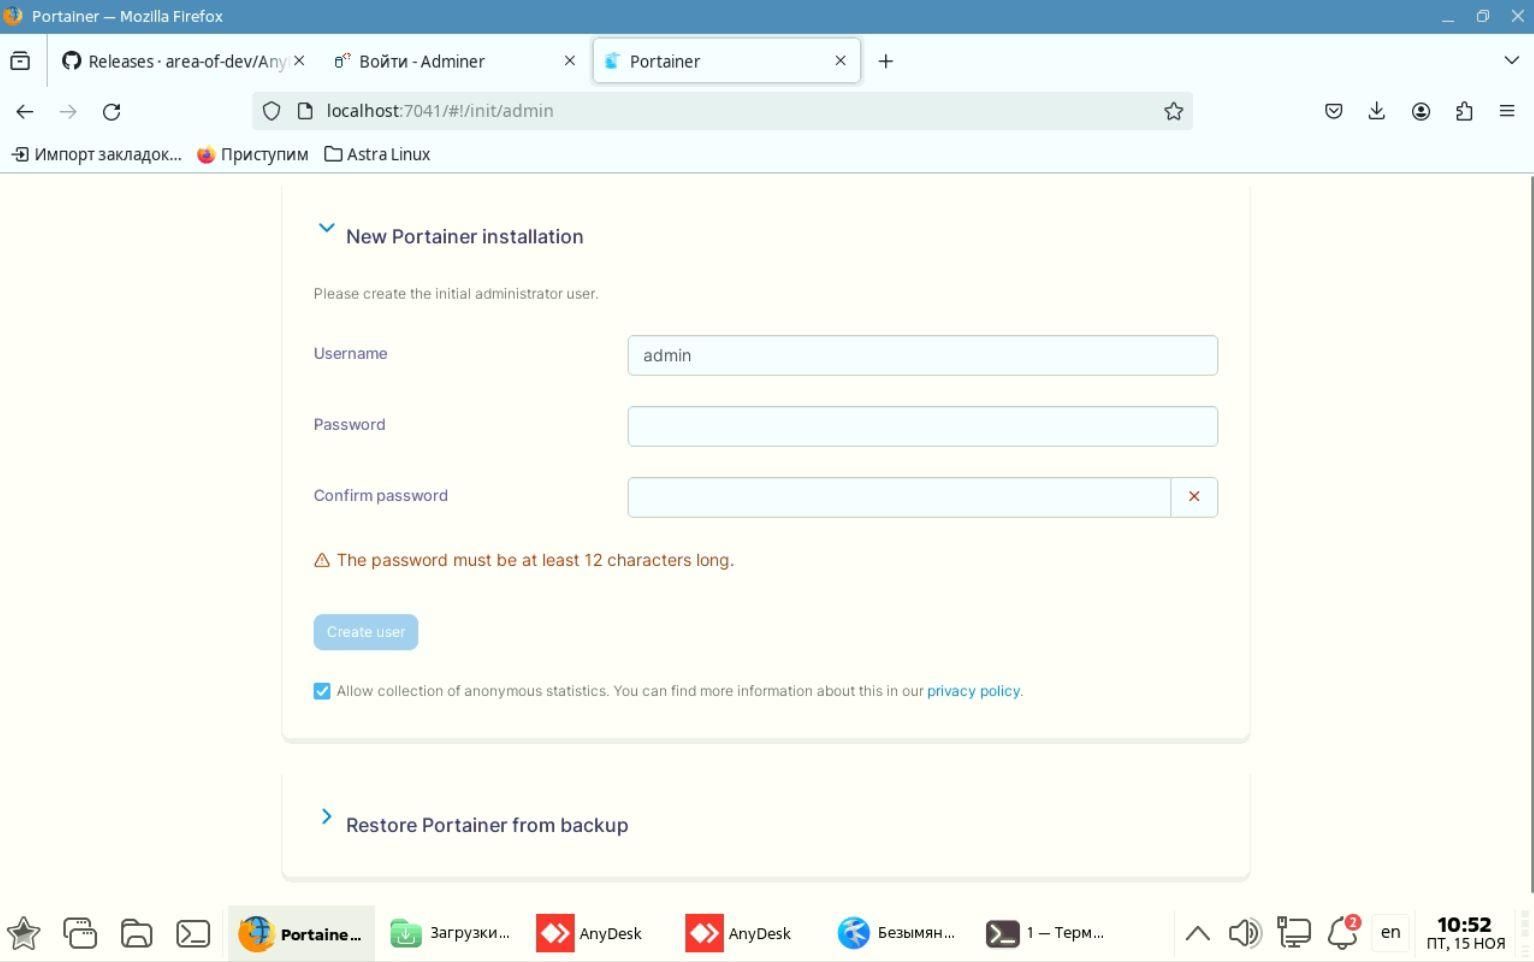The width and height of the screenshot is (1534, 962).
Task: Click the Password input field
Action: pos(921,426)
